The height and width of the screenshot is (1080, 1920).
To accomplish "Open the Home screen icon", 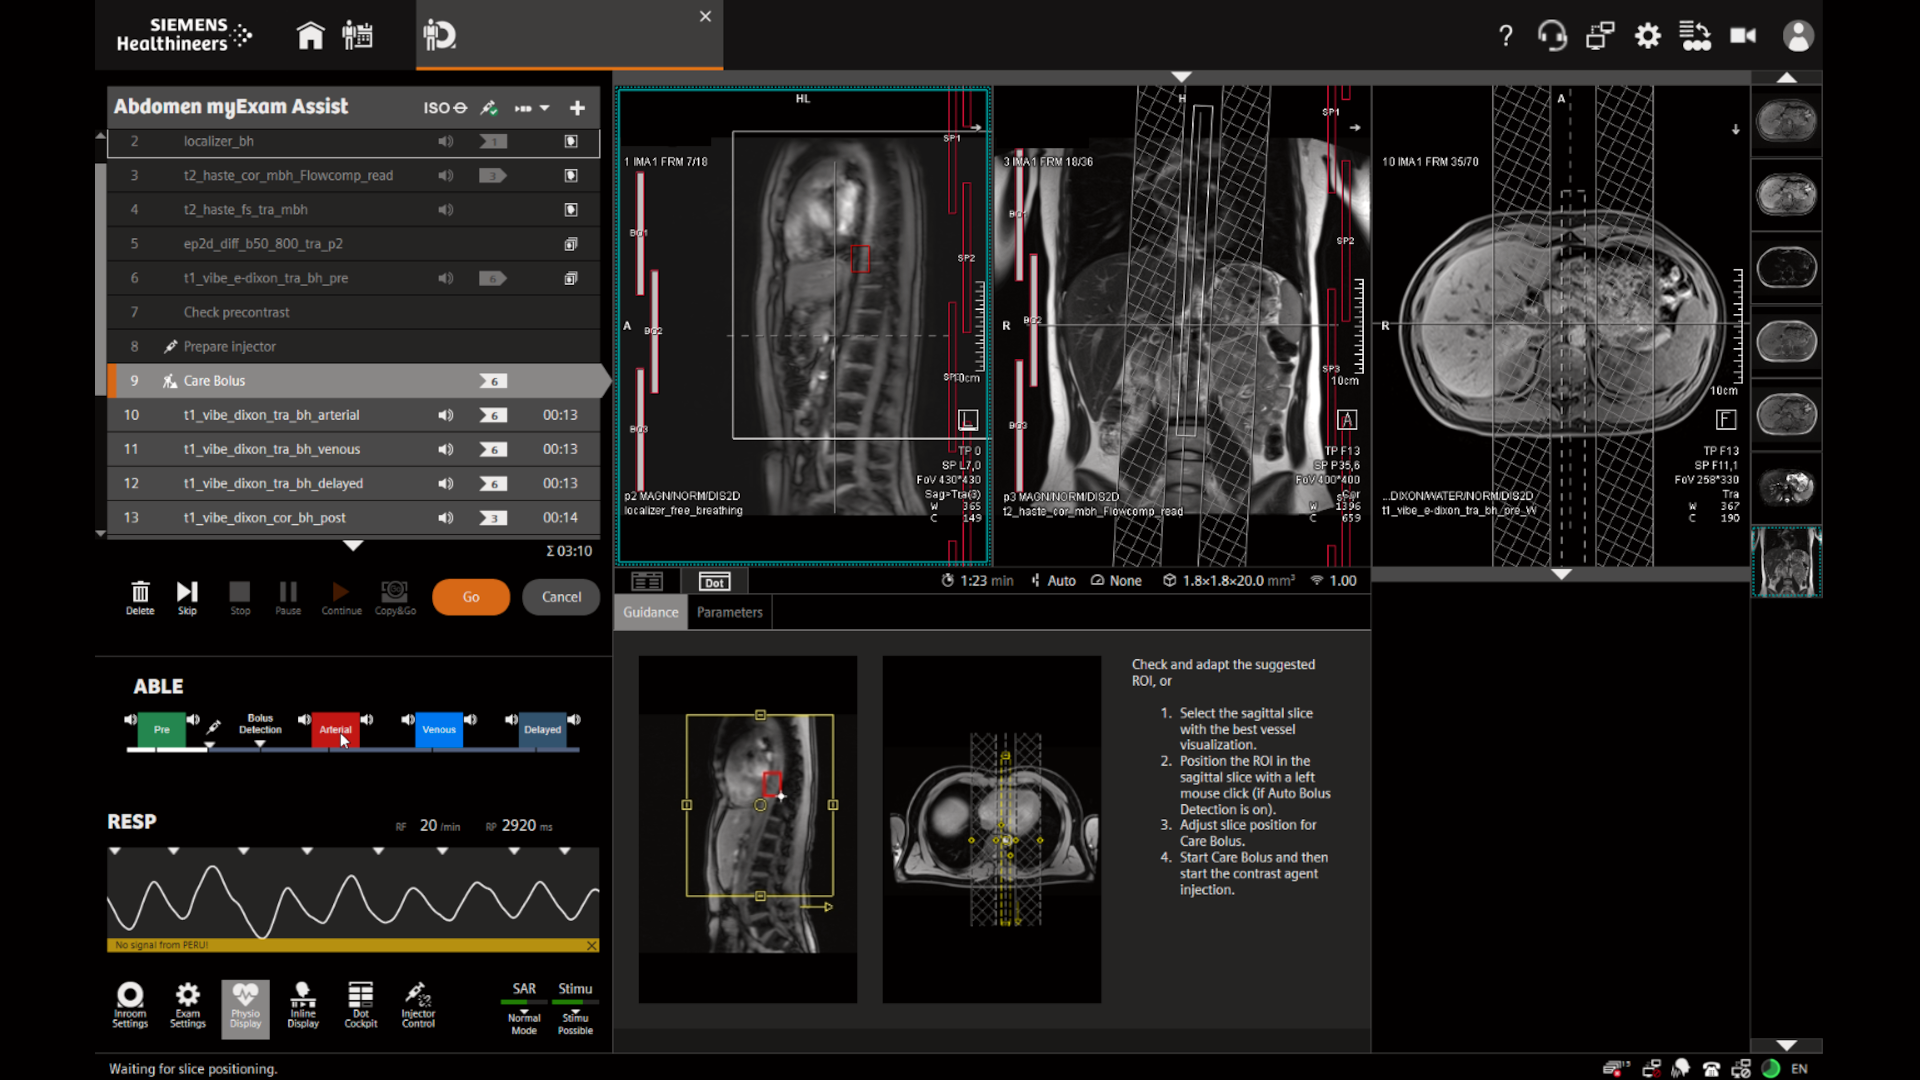I will 310,36.
